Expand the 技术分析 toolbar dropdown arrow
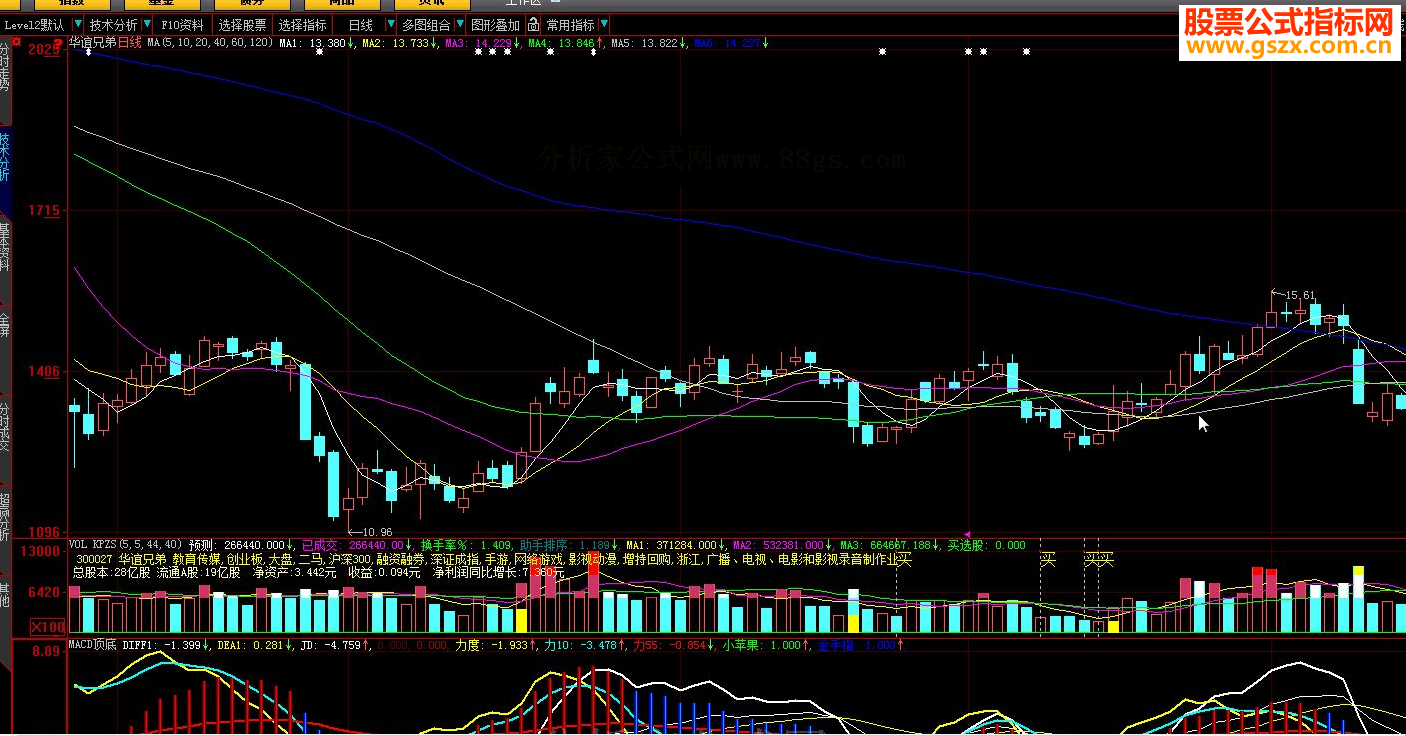Viewport: 1406px width, 736px height. tap(147, 25)
